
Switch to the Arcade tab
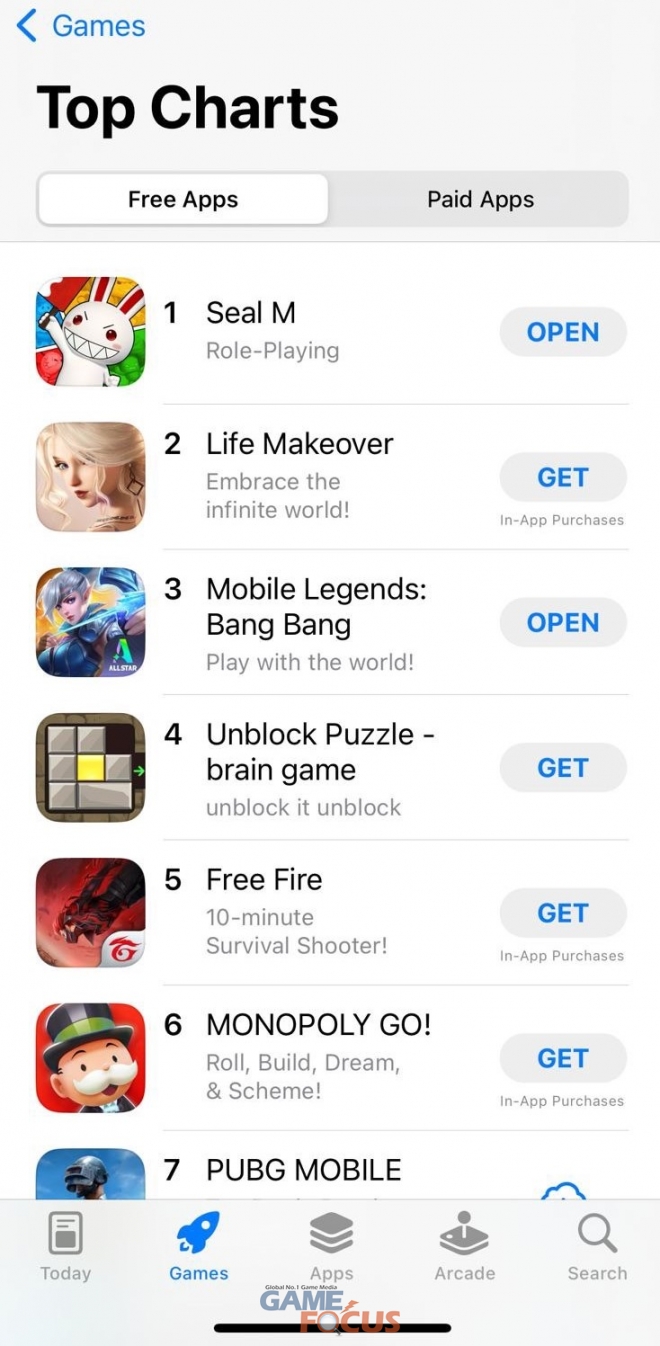coord(465,1246)
